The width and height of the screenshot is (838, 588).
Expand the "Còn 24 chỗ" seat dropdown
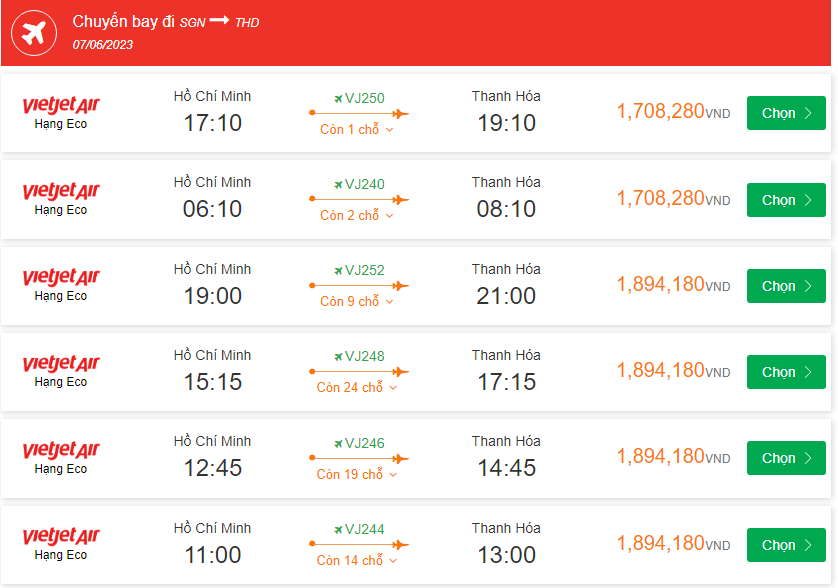point(357,388)
